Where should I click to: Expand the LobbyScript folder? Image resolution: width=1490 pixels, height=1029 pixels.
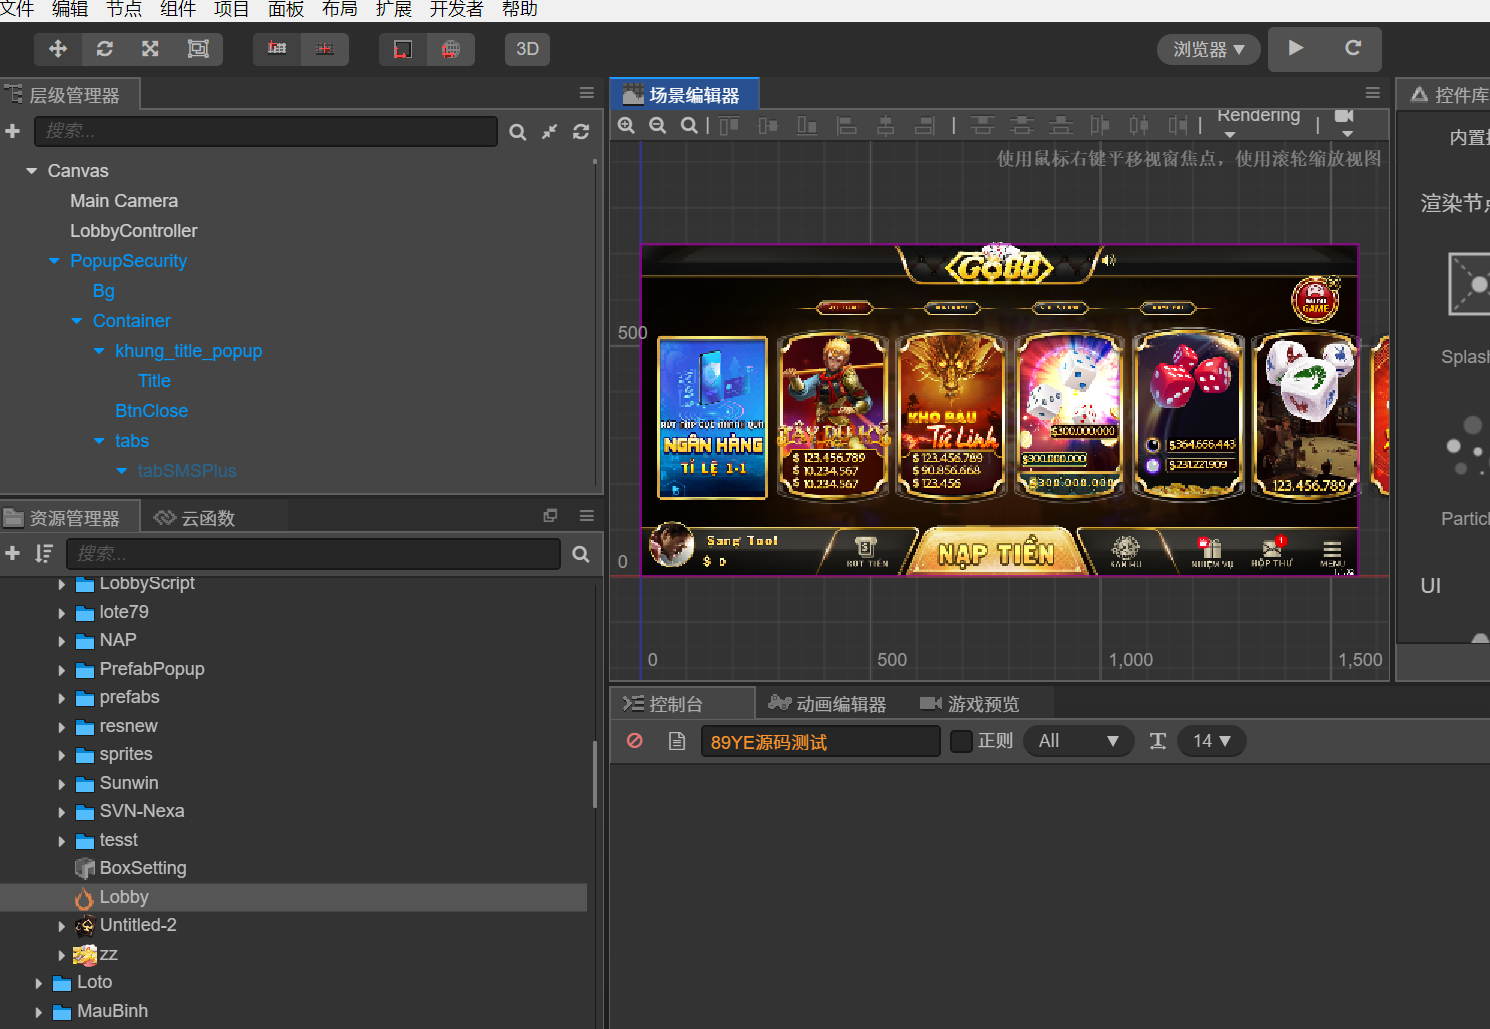62,584
